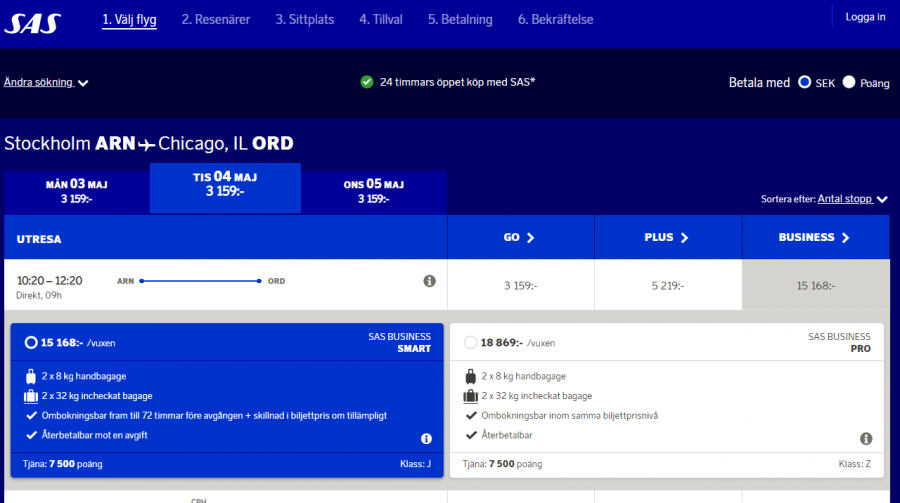Screen dimensions: 900x503
Task: Select pay with SEK radio button
Action: tap(804, 82)
